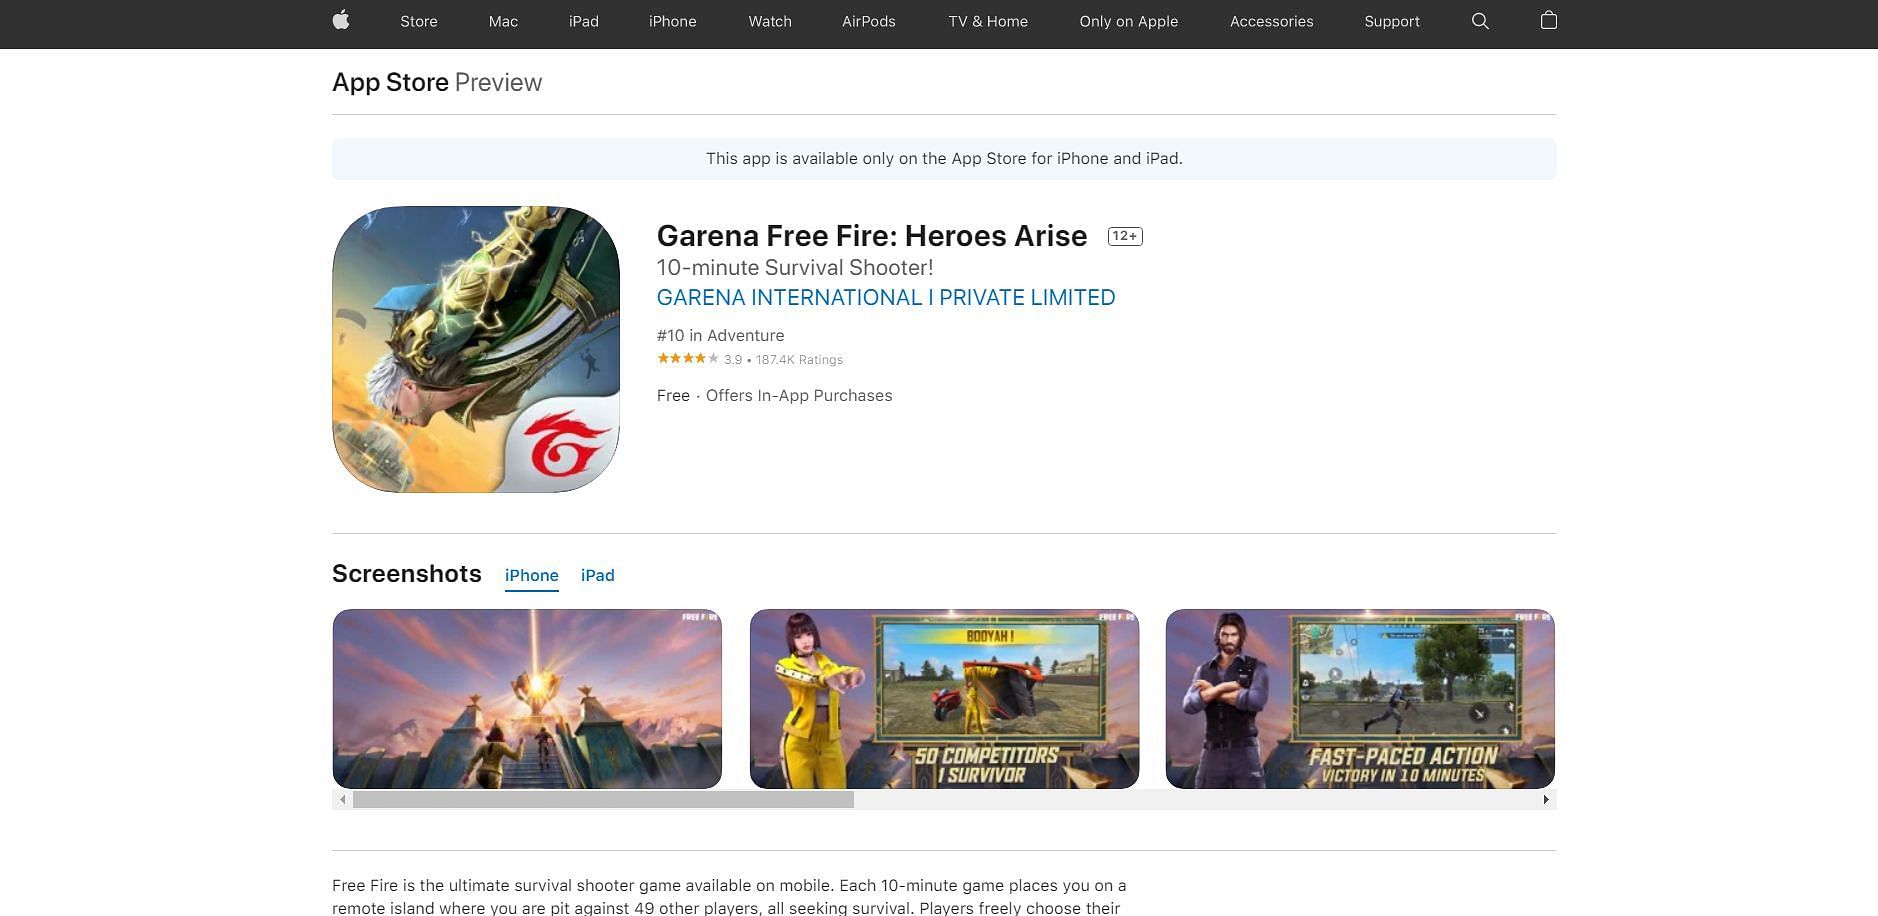Open the shopping bag icon

click(1548, 21)
